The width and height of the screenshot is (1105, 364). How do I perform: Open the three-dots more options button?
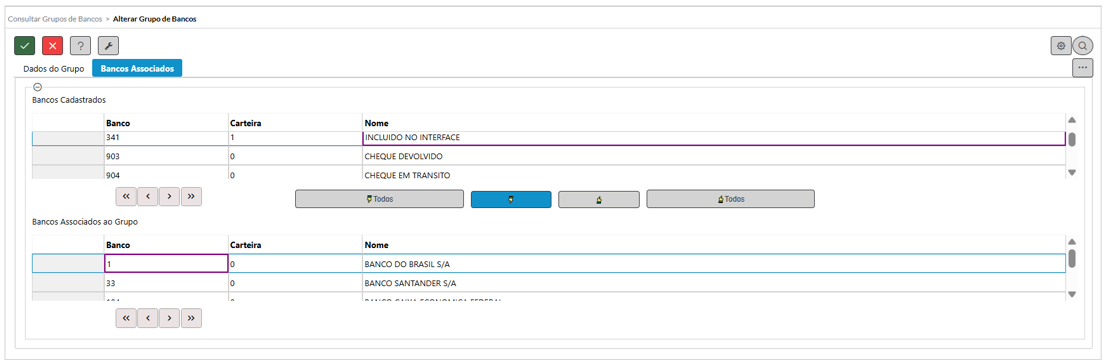[1083, 68]
